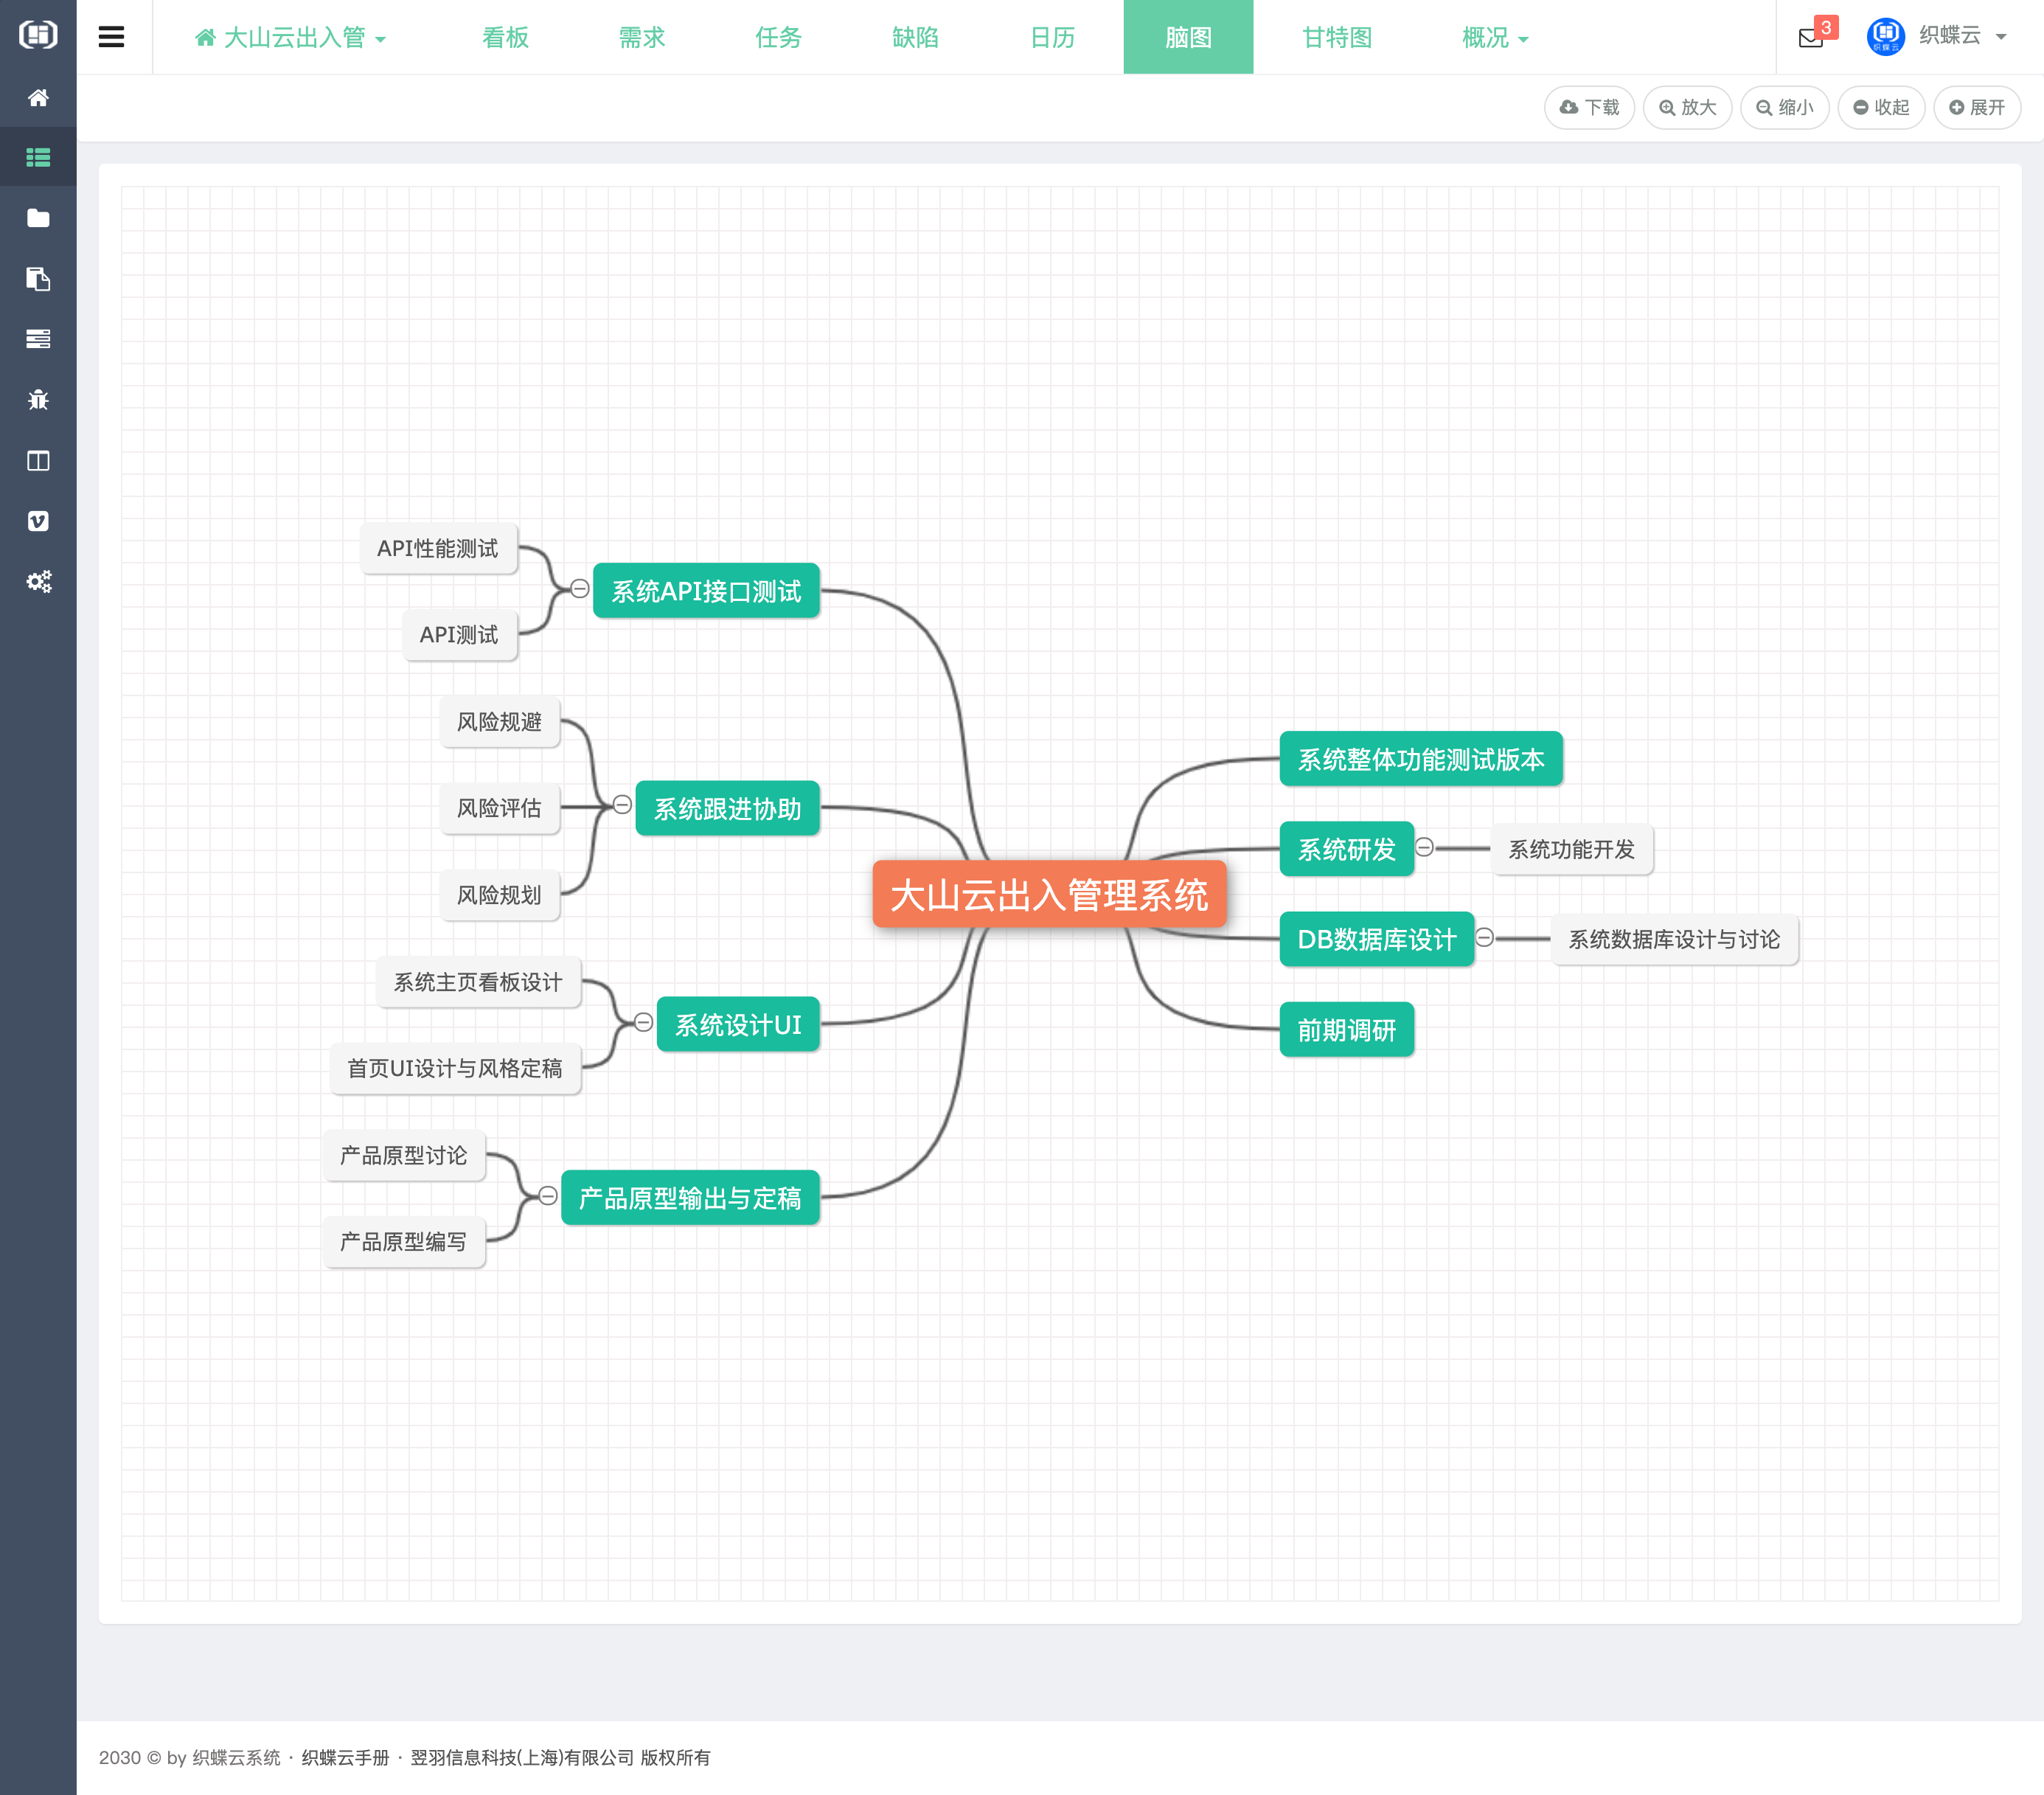Click the bug icon in sidebar

[x=38, y=400]
